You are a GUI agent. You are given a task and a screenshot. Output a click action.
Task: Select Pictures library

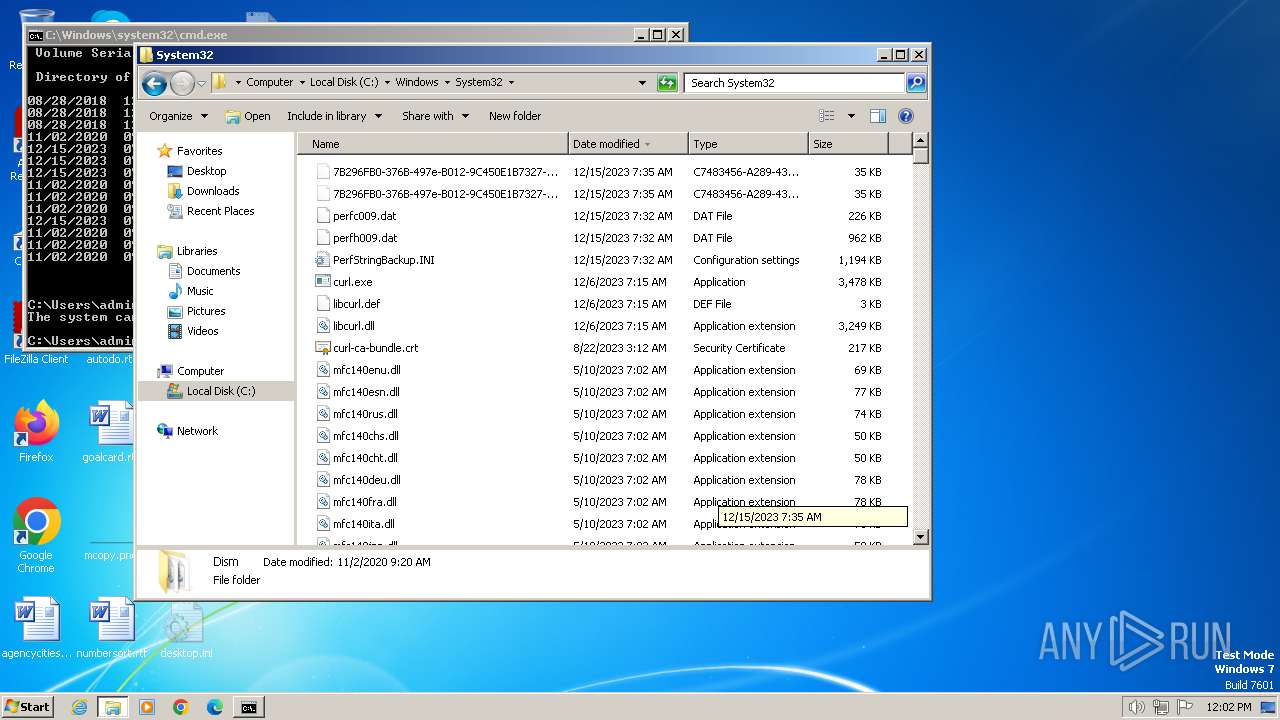[x=206, y=311]
